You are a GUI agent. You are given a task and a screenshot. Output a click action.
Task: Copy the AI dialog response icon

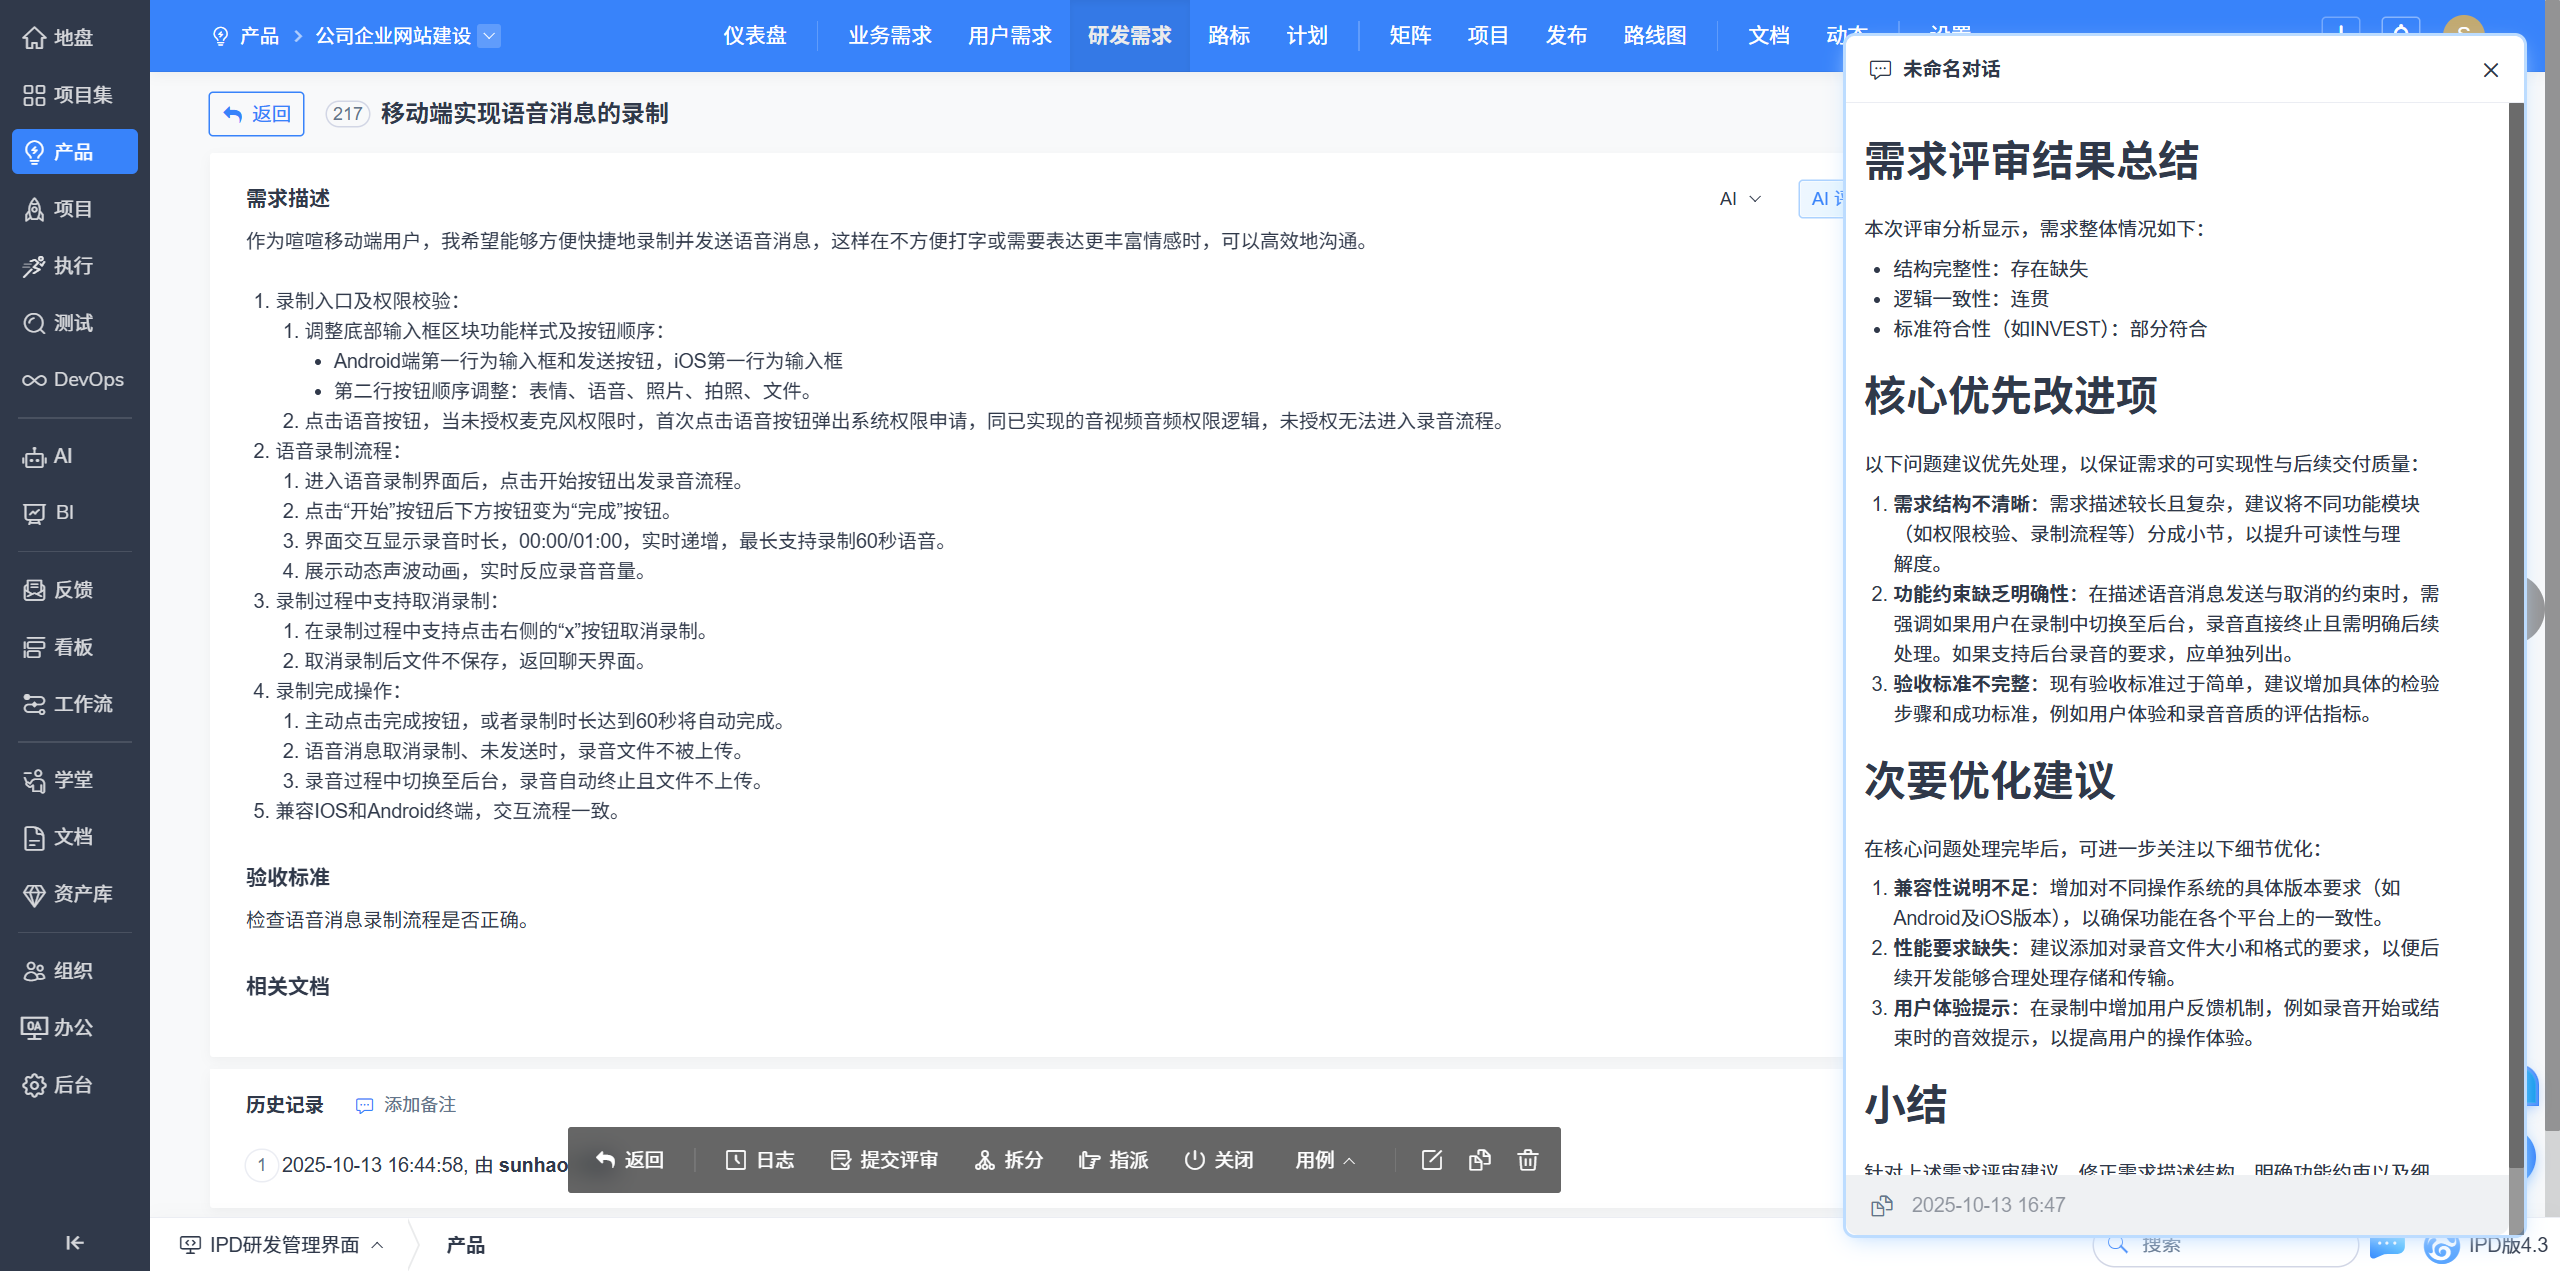click(x=1881, y=1205)
